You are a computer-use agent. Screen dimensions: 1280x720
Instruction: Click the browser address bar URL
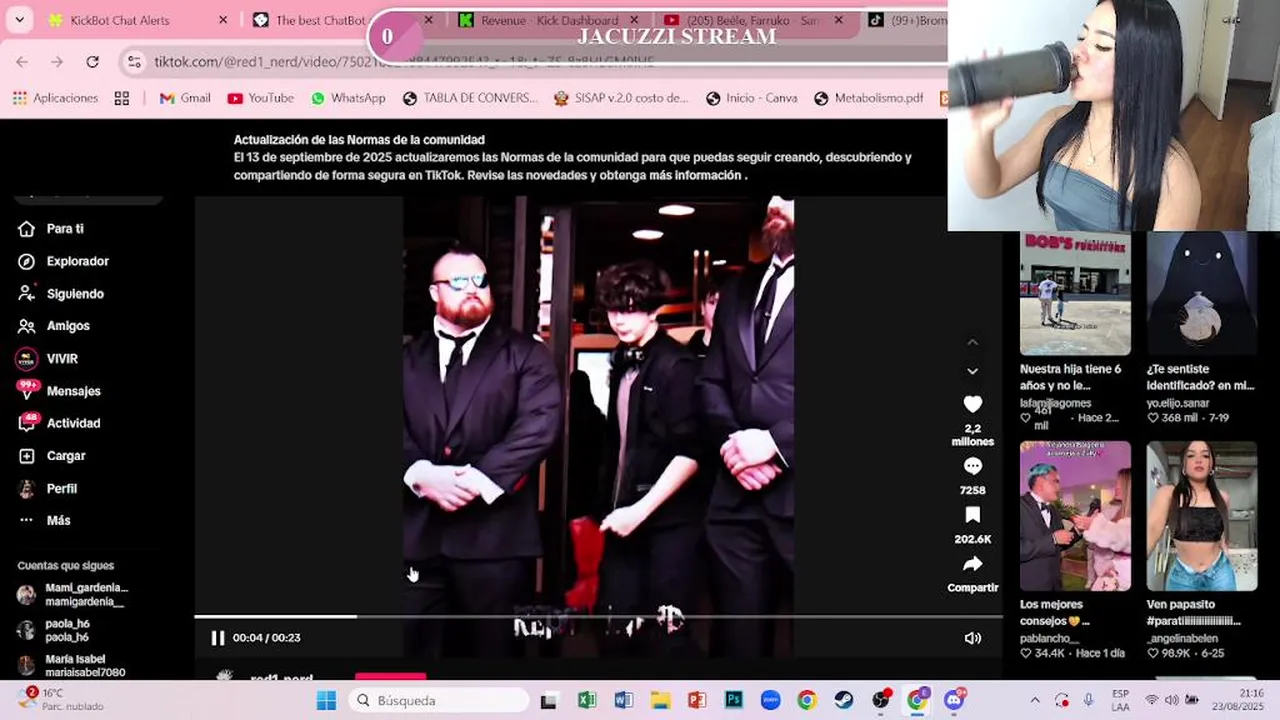[404, 62]
